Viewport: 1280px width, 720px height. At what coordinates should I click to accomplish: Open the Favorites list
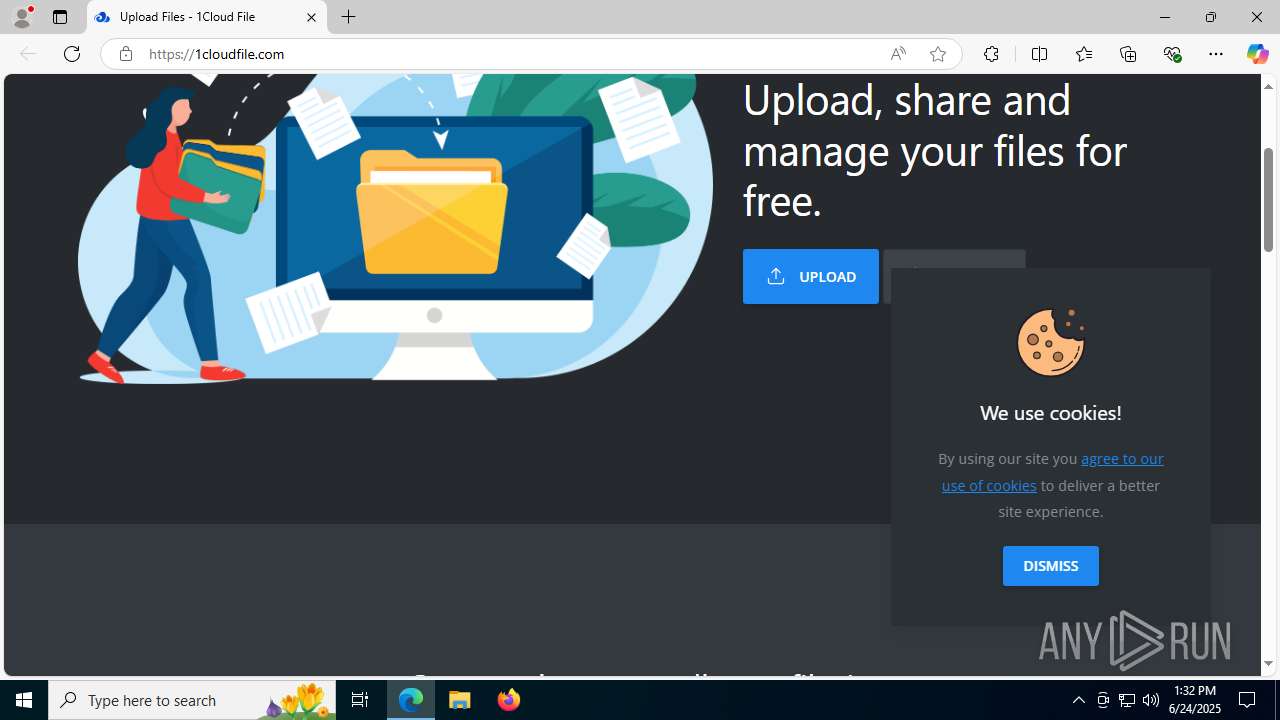(1083, 54)
